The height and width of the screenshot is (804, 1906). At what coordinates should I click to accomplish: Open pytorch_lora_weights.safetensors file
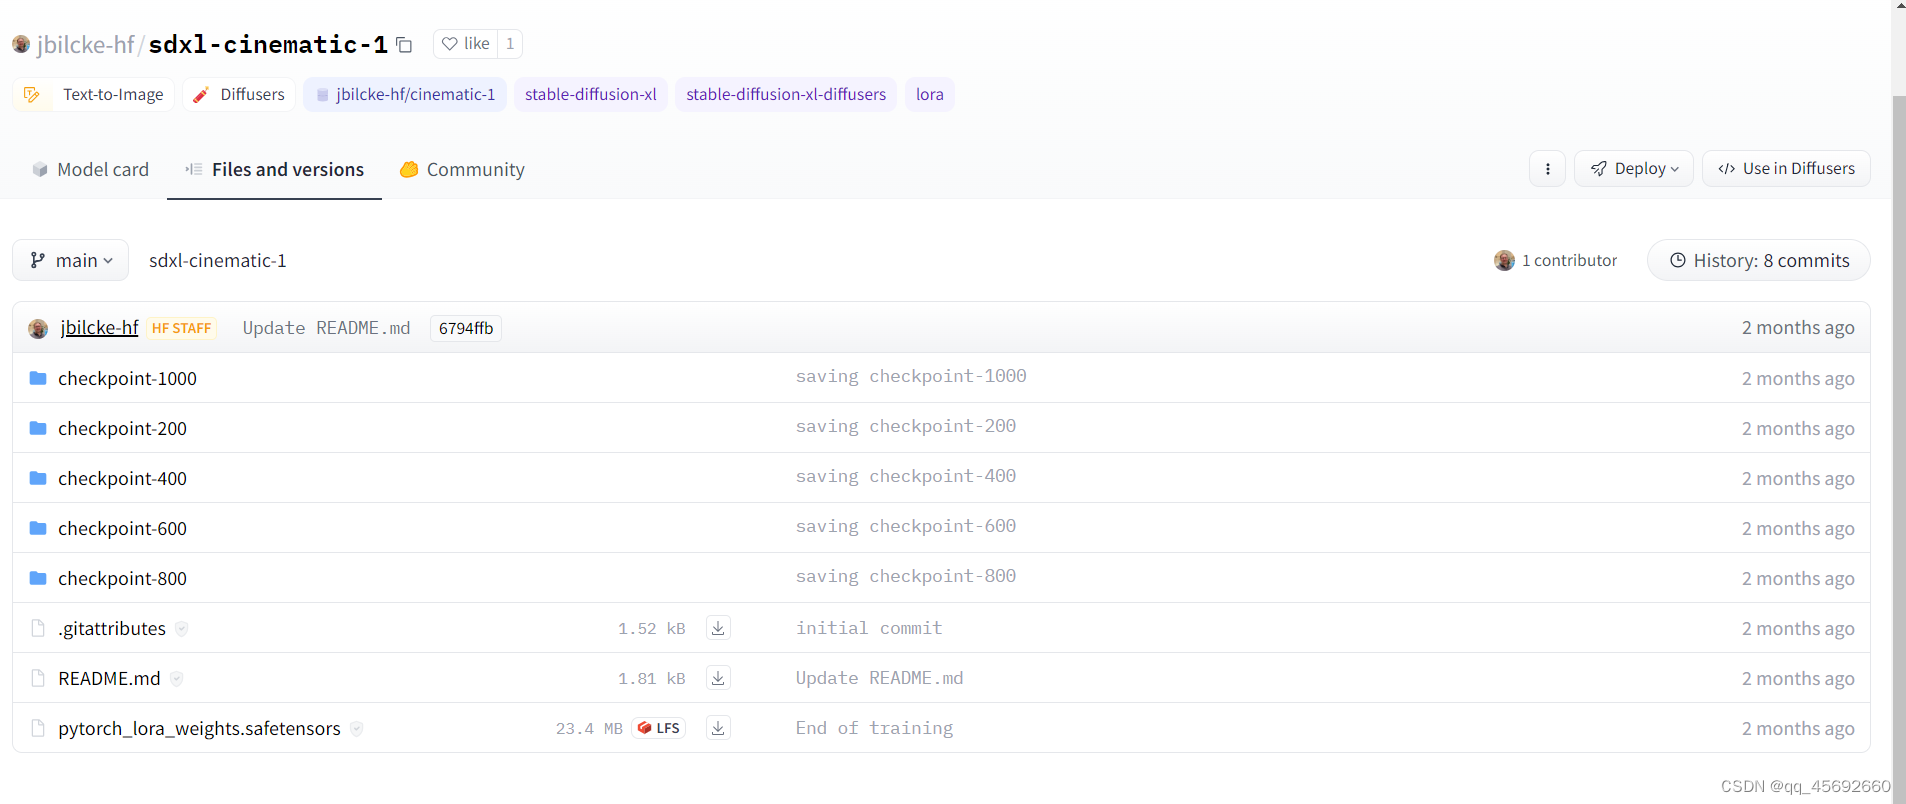pos(199,728)
